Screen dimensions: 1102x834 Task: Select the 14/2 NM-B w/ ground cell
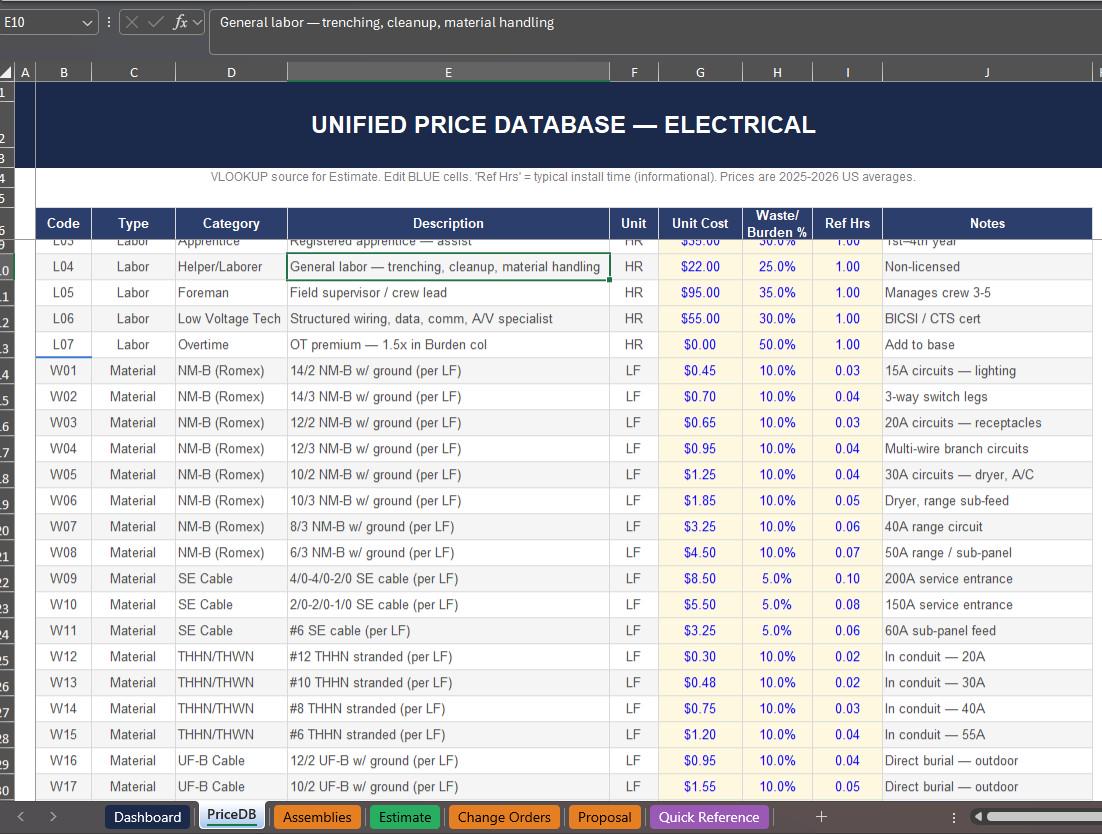click(x=448, y=370)
